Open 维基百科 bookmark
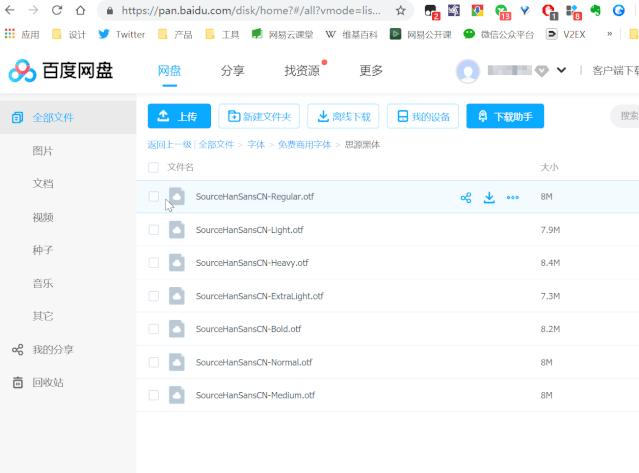 tap(352, 35)
